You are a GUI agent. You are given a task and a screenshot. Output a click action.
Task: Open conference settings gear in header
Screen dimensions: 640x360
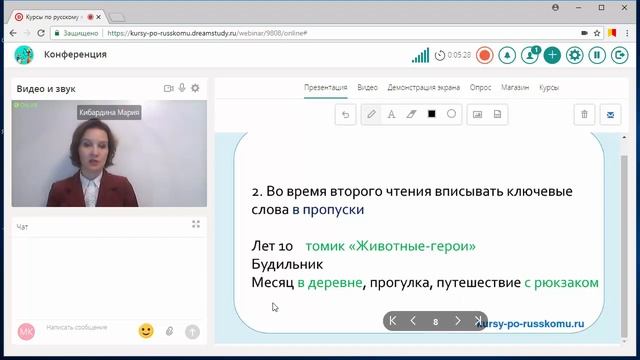tap(574, 55)
